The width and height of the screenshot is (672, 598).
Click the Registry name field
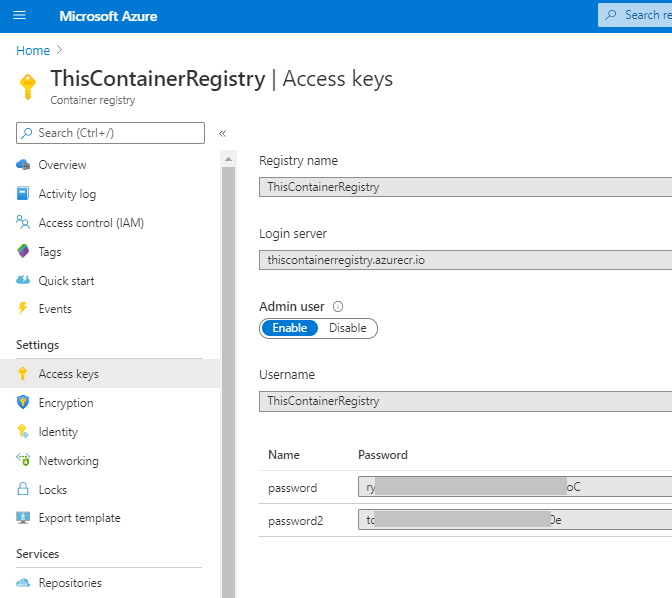coord(465,187)
